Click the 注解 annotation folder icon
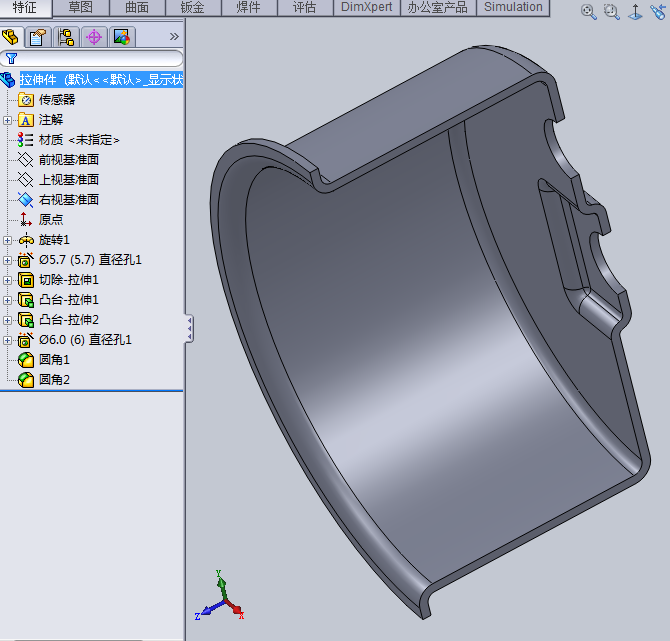The width and height of the screenshot is (670, 641). (26, 120)
